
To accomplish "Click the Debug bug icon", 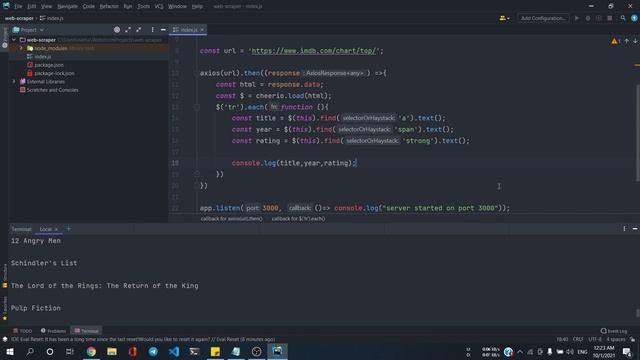I will pos(588,18).
